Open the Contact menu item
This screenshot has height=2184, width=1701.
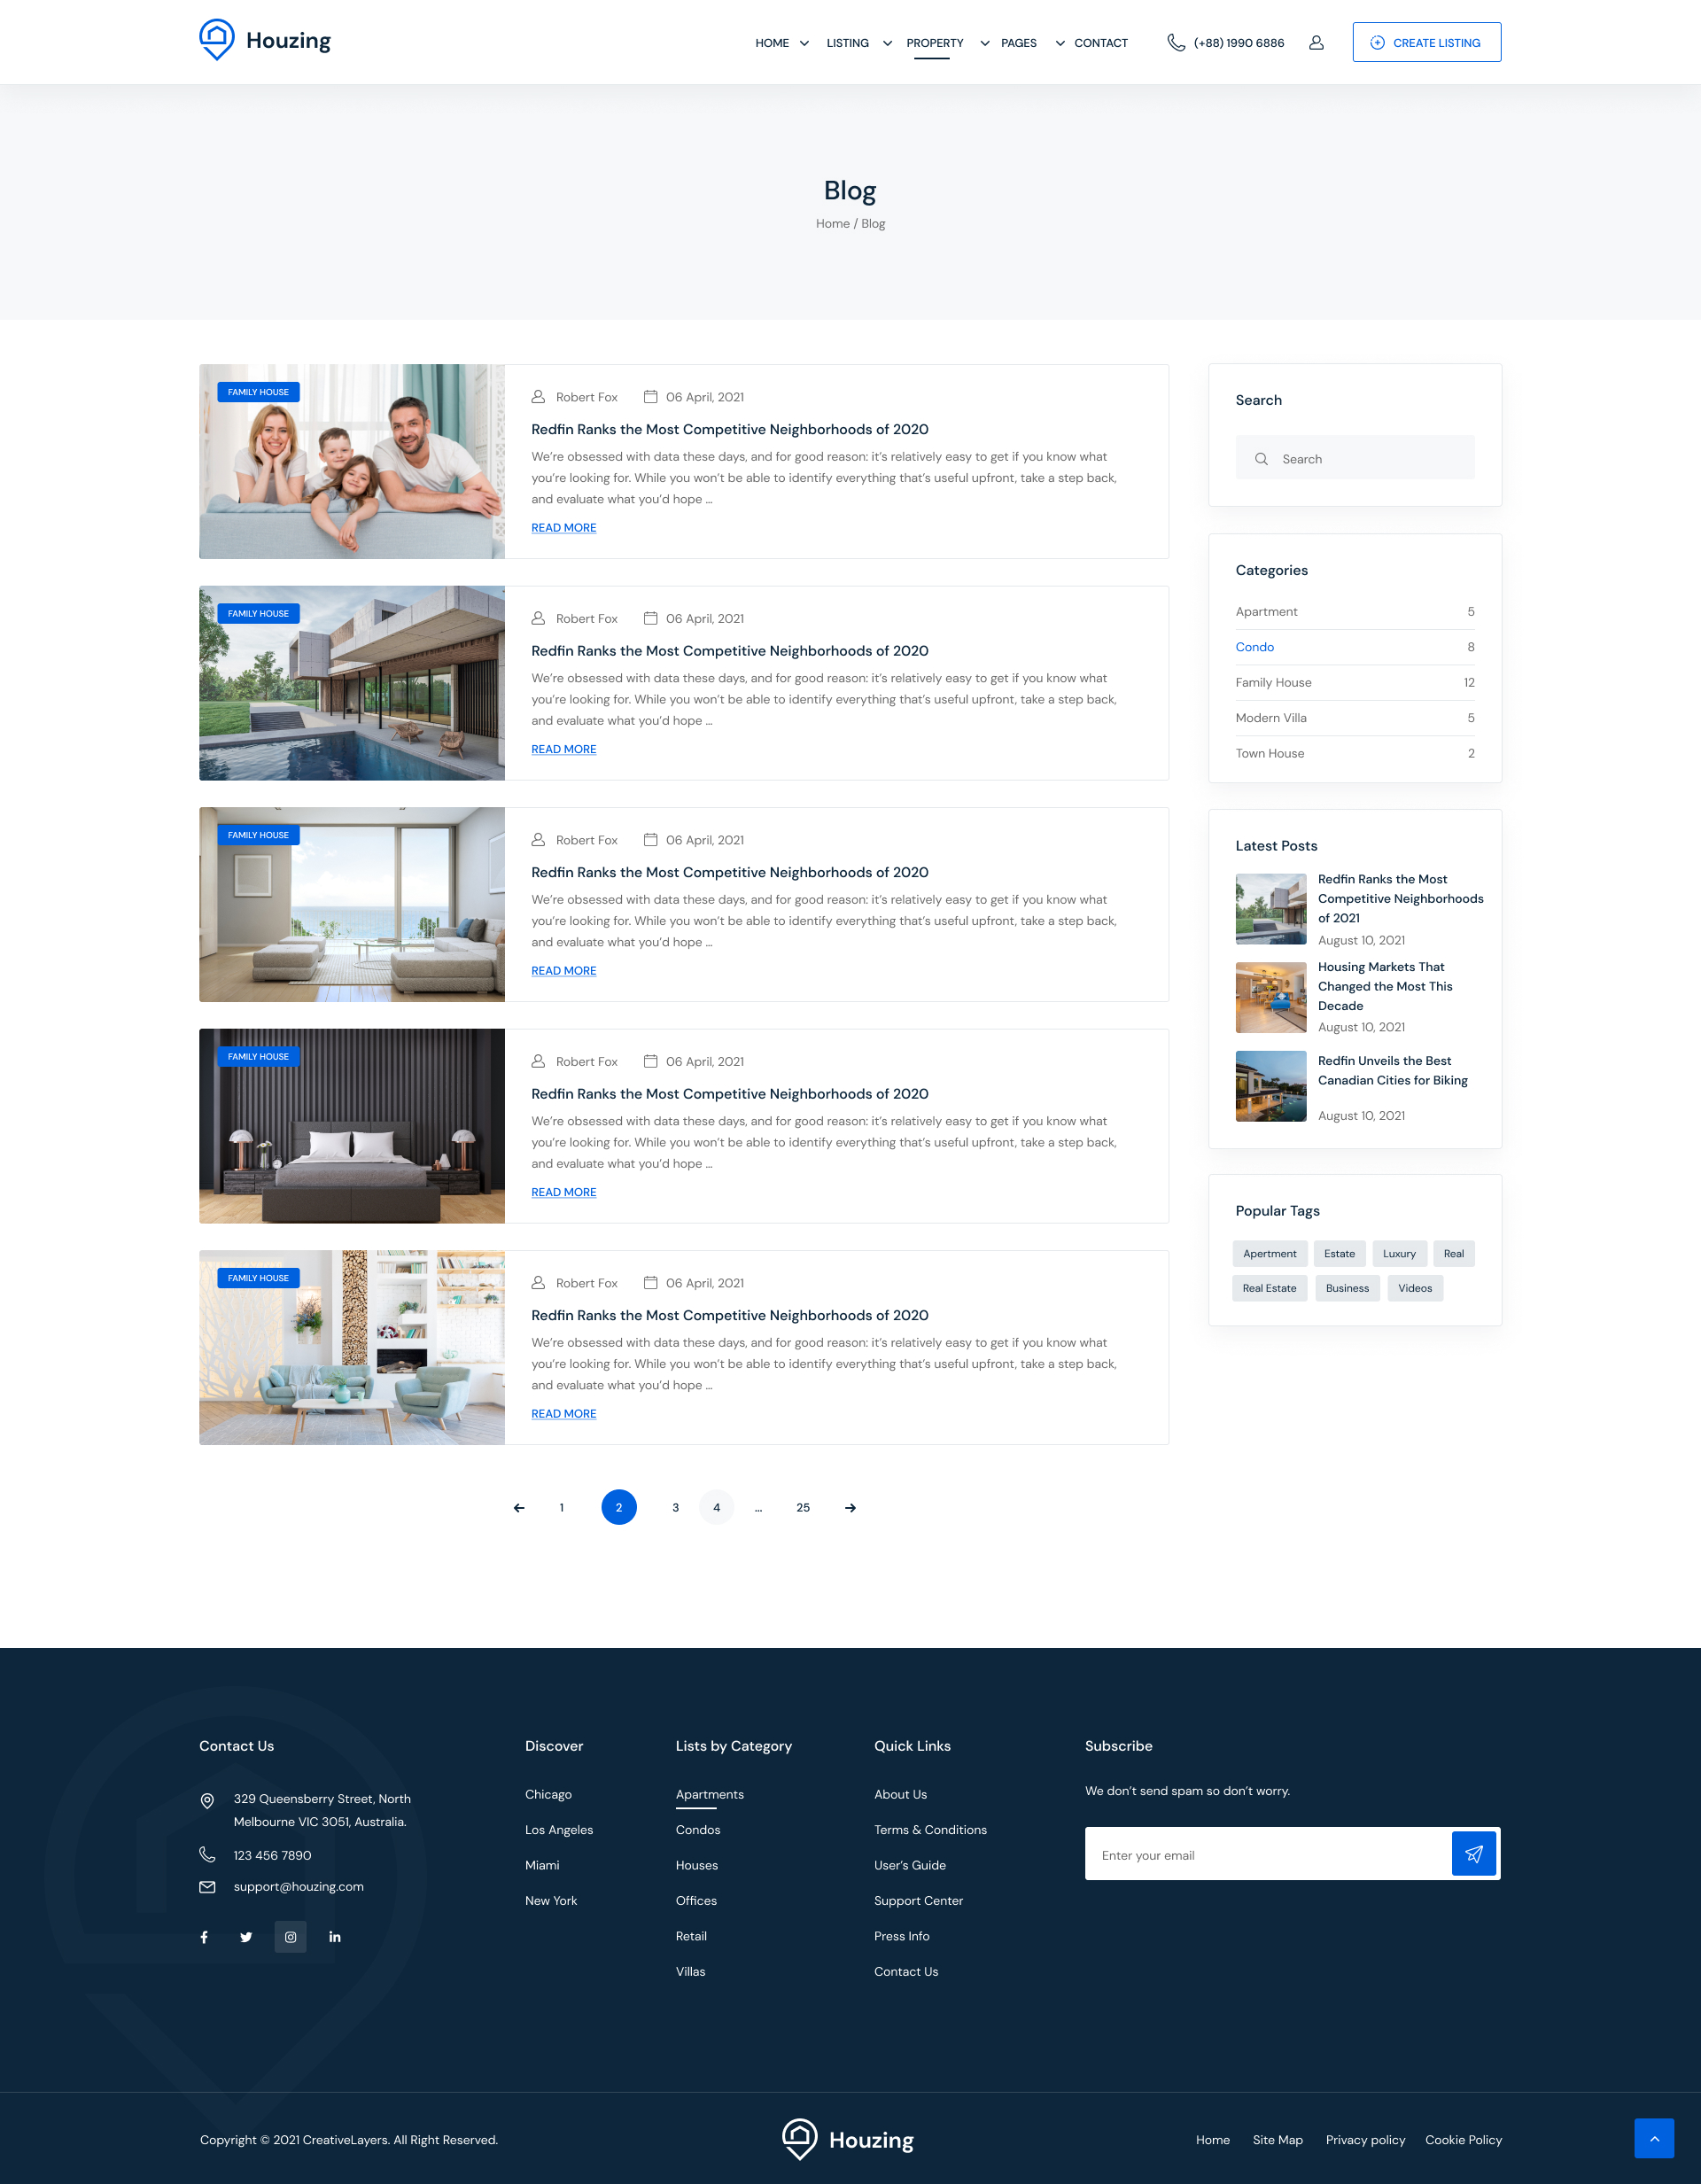1100,43
